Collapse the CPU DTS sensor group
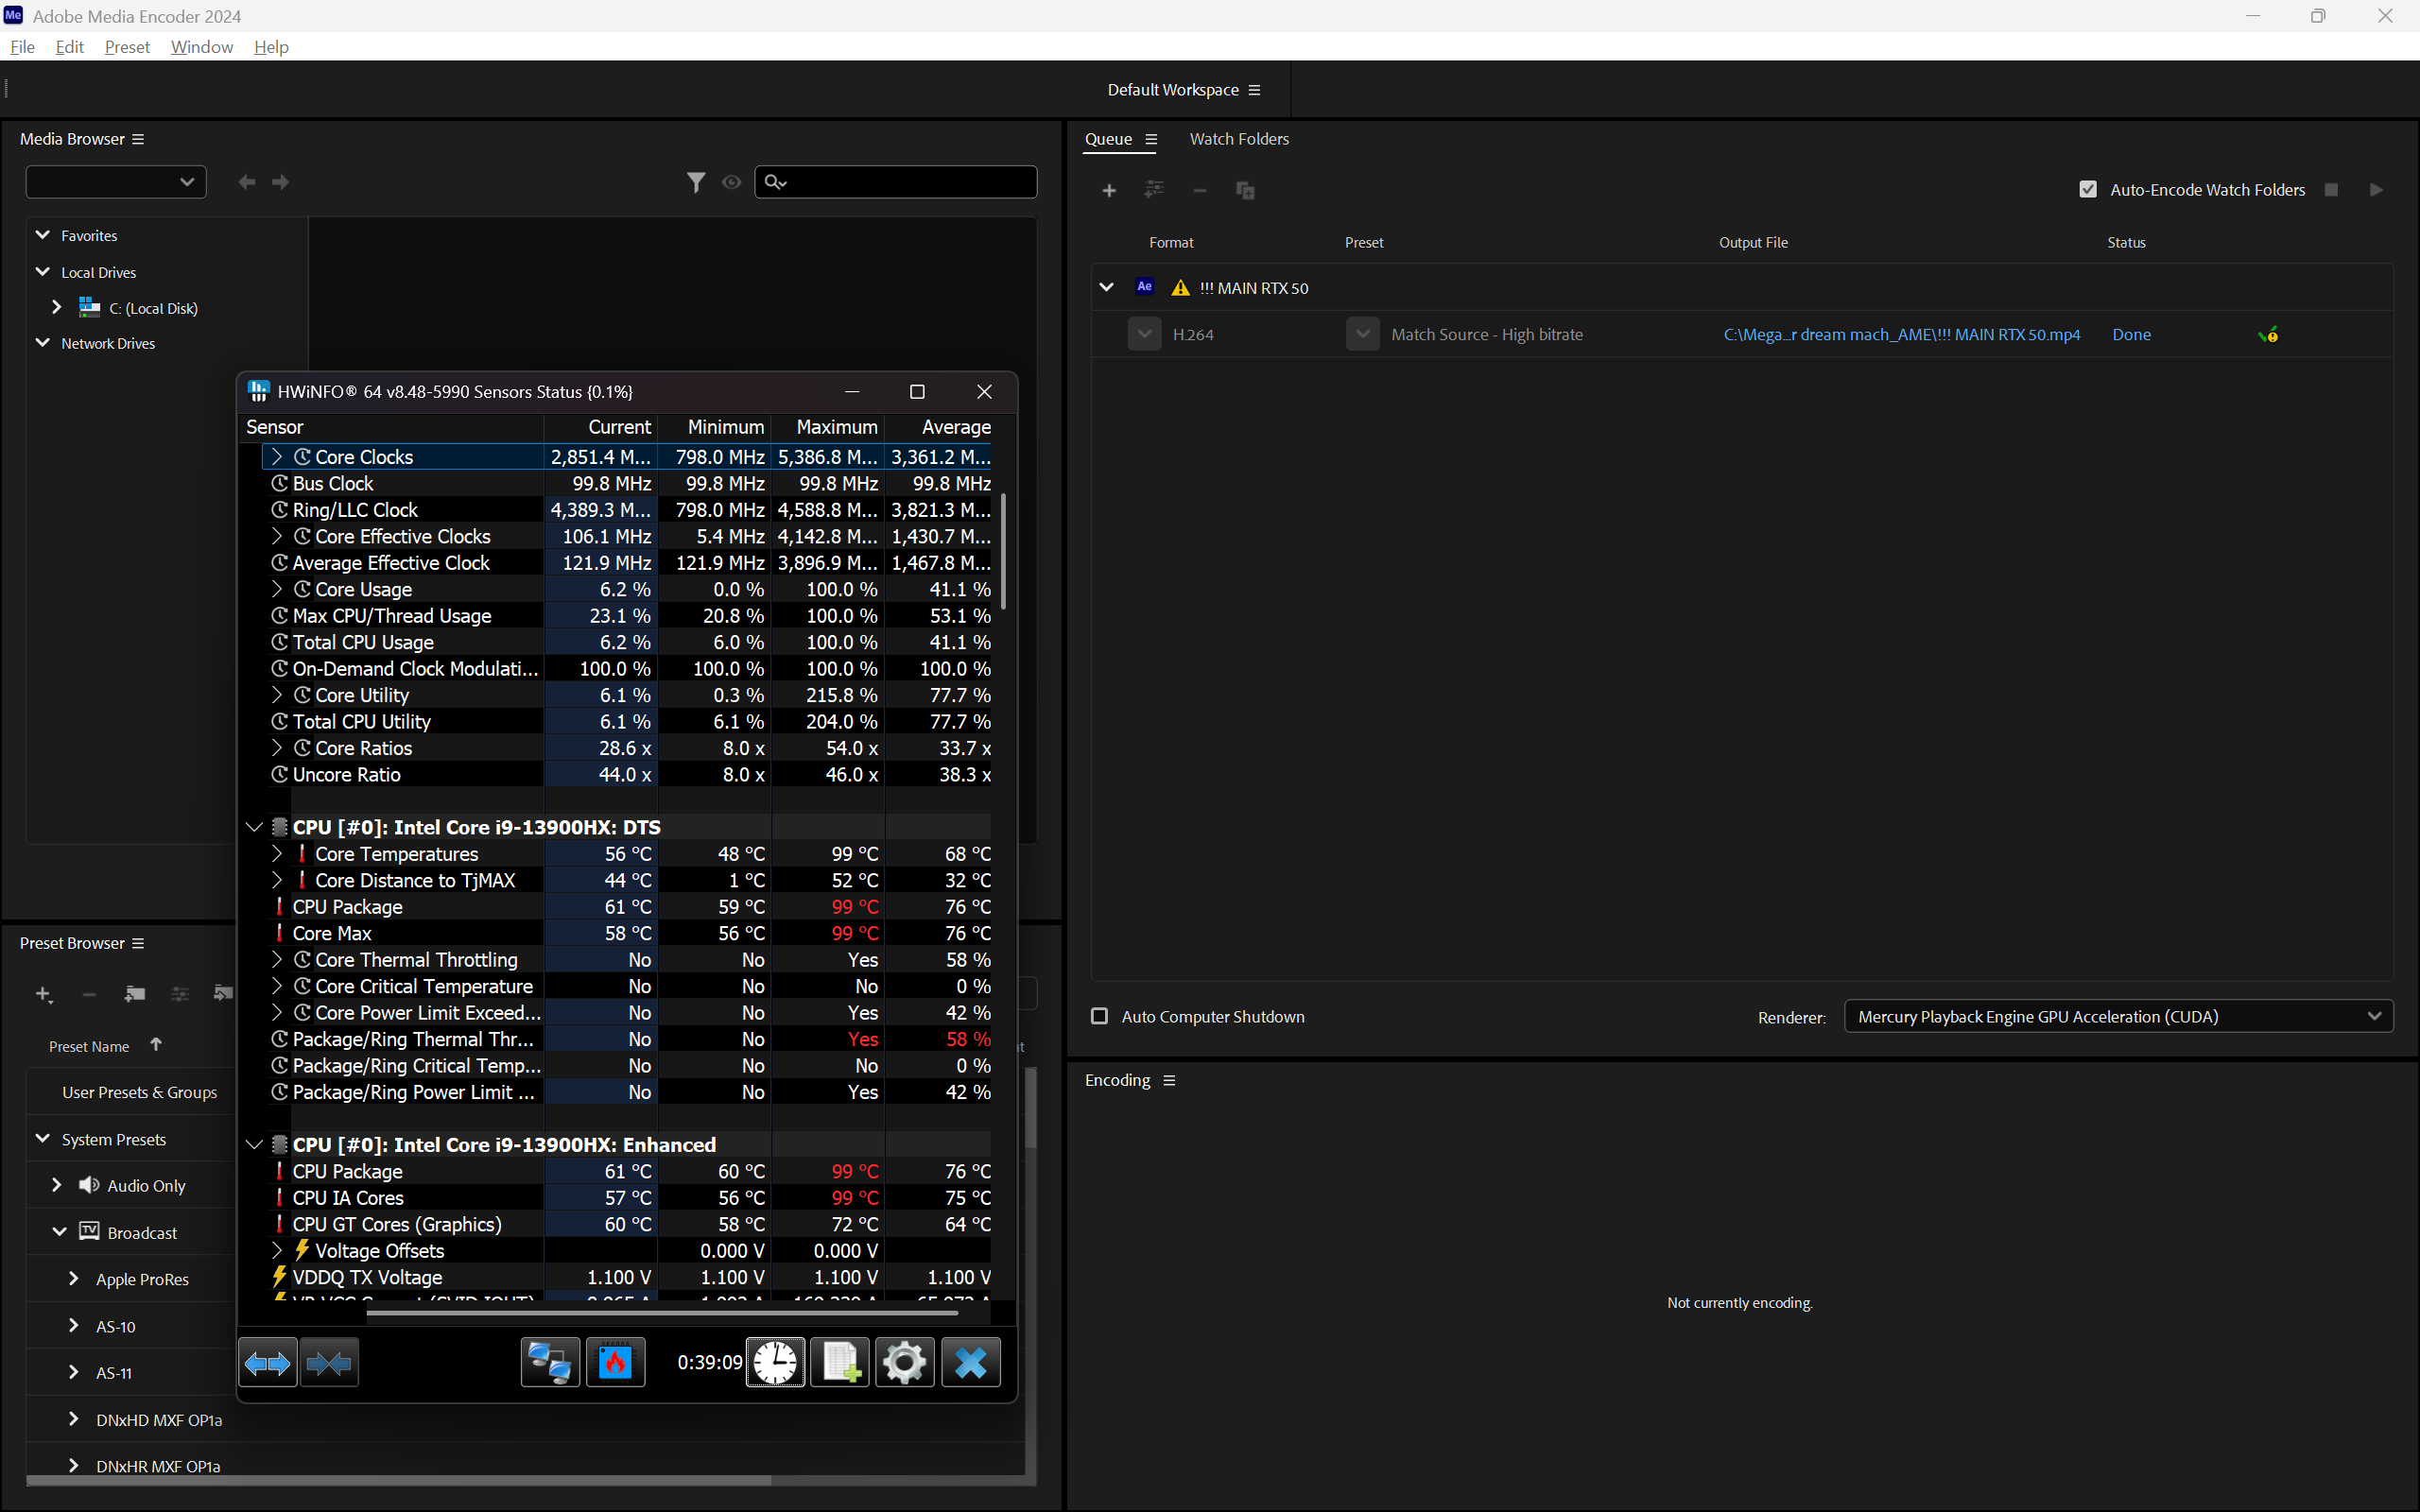This screenshot has height=1512, width=2420. [x=254, y=827]
